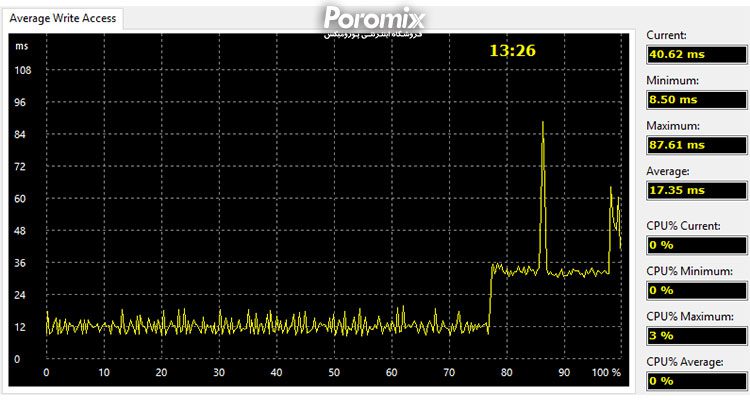The image size is (750, 400).
Task: Click the Maximum value field 87.61 ms
Action: [x=696, y=144]
